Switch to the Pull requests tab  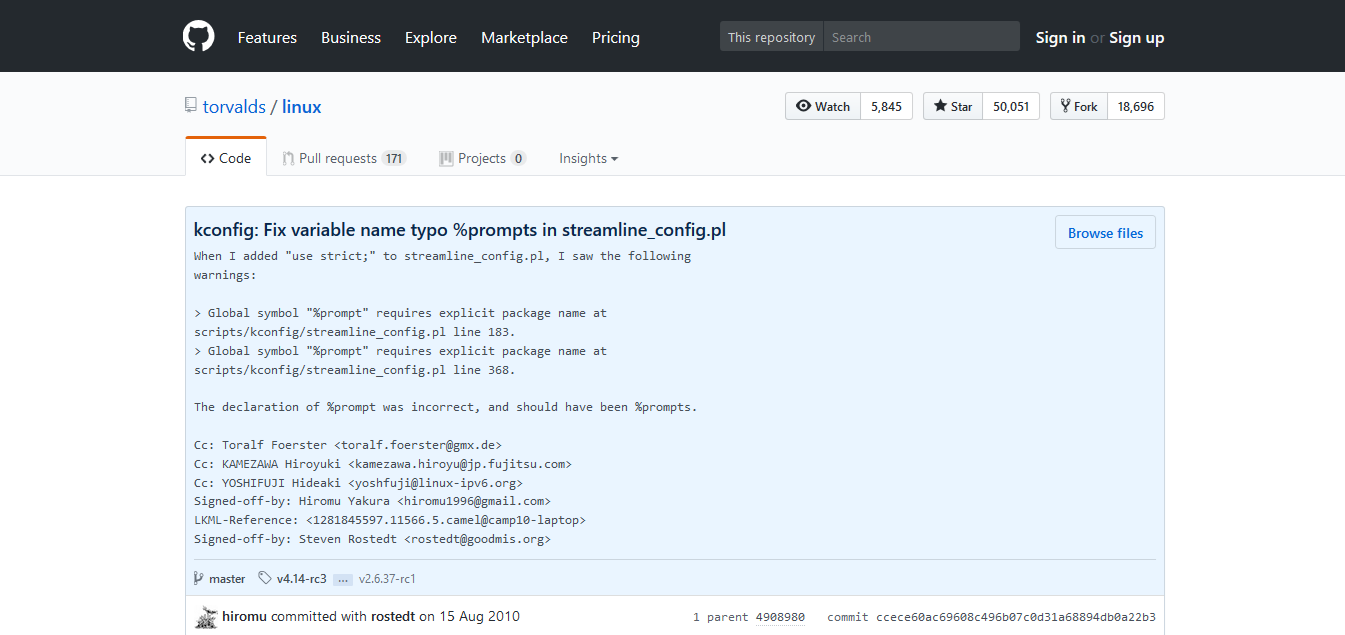click(x=344, y=158)
